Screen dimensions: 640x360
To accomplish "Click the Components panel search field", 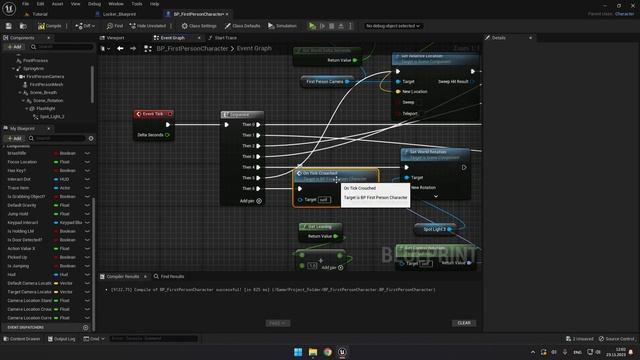I will (61, 47).
